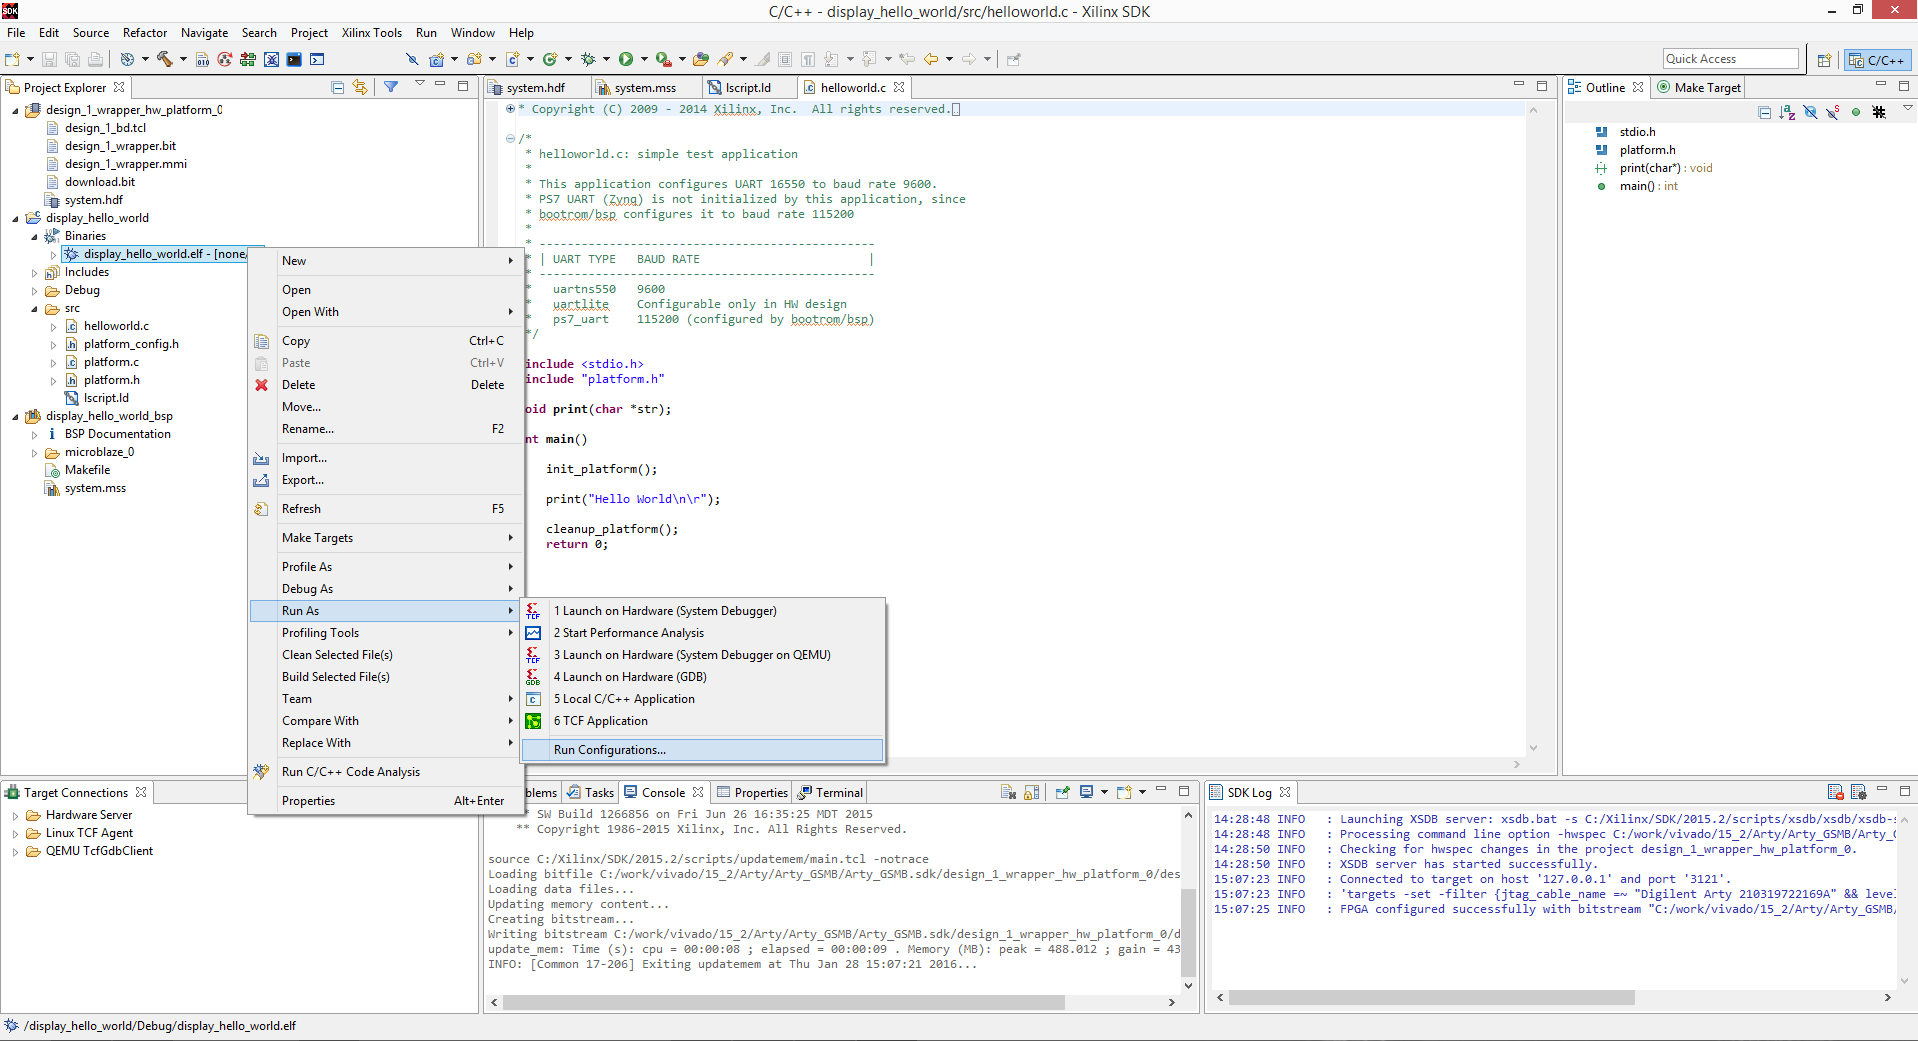Expand the microblaze_0 folder node
This screenshot has width=1918, height=1041.
pos(34,453)
